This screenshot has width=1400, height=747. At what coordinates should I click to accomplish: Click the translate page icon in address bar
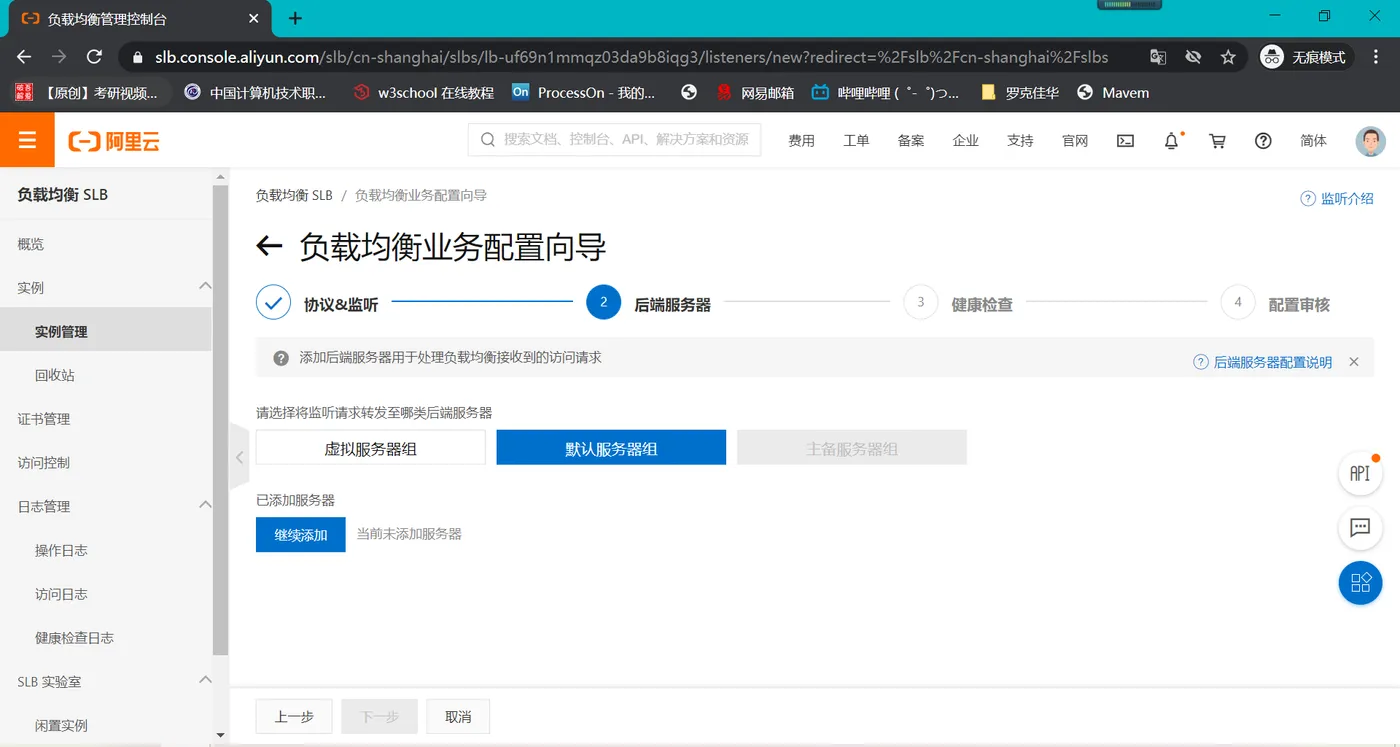[1158, 57]
